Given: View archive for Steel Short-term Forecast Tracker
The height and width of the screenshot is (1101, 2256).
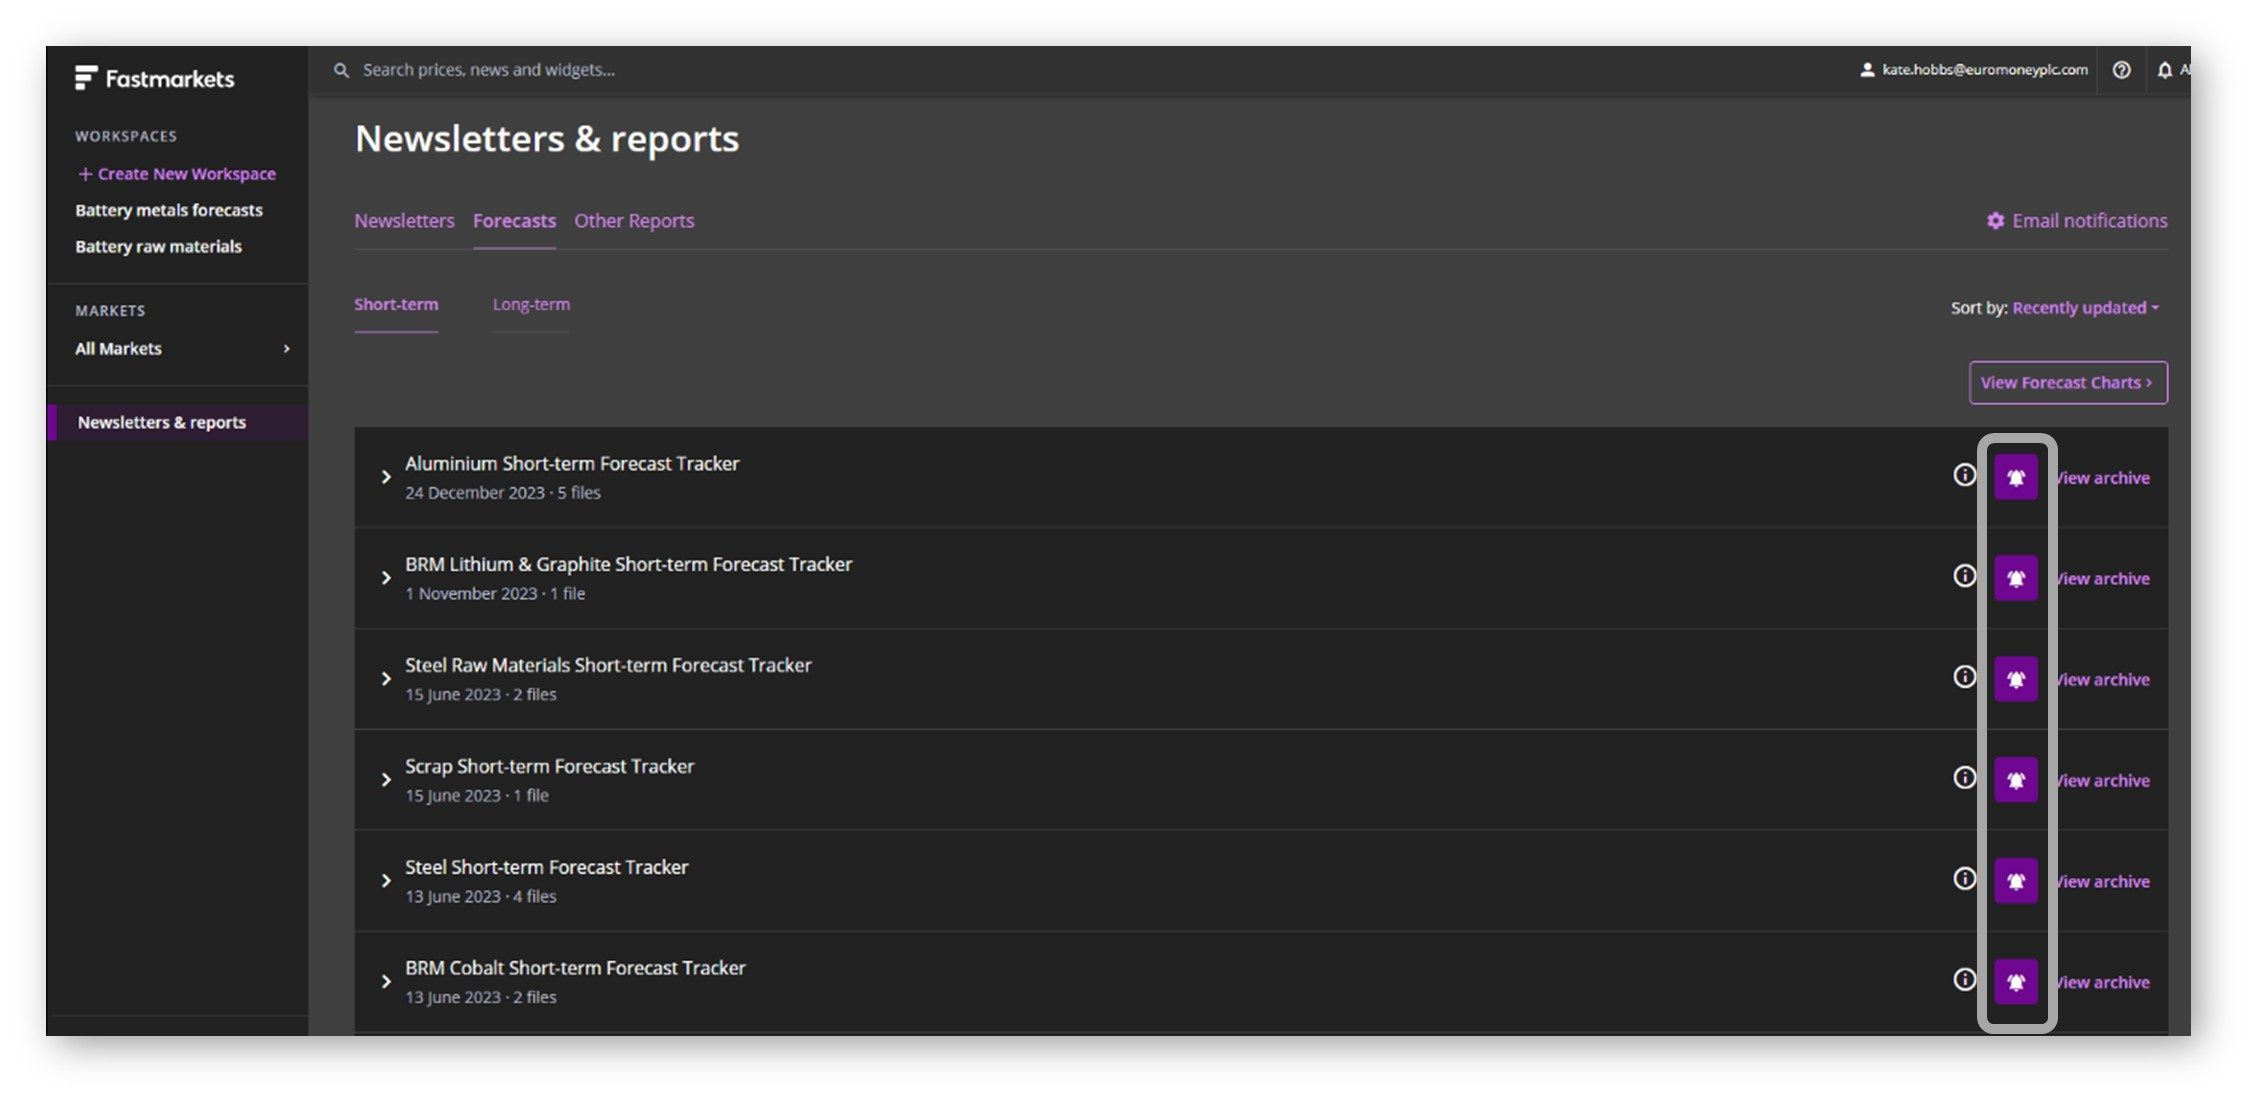Looking at the screenshot, I should pos(2103,882).
